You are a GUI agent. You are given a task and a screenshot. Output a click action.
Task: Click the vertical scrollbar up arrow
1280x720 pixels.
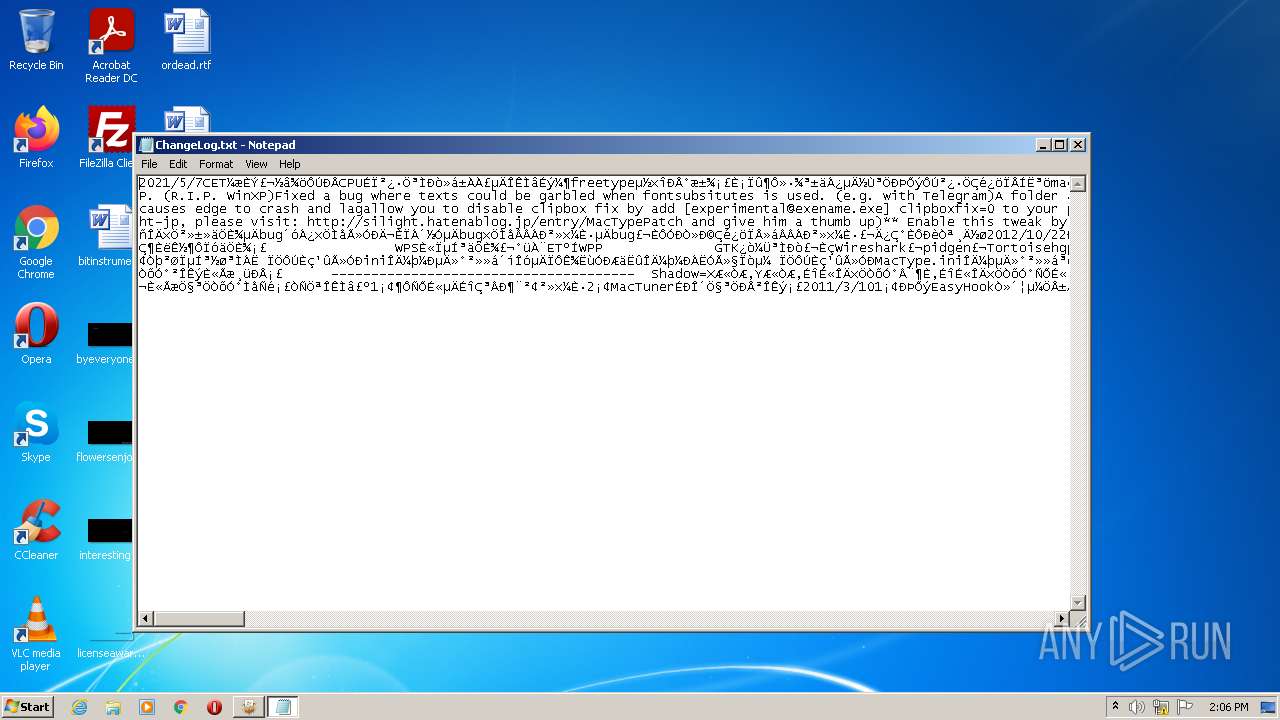(1078, 184)
